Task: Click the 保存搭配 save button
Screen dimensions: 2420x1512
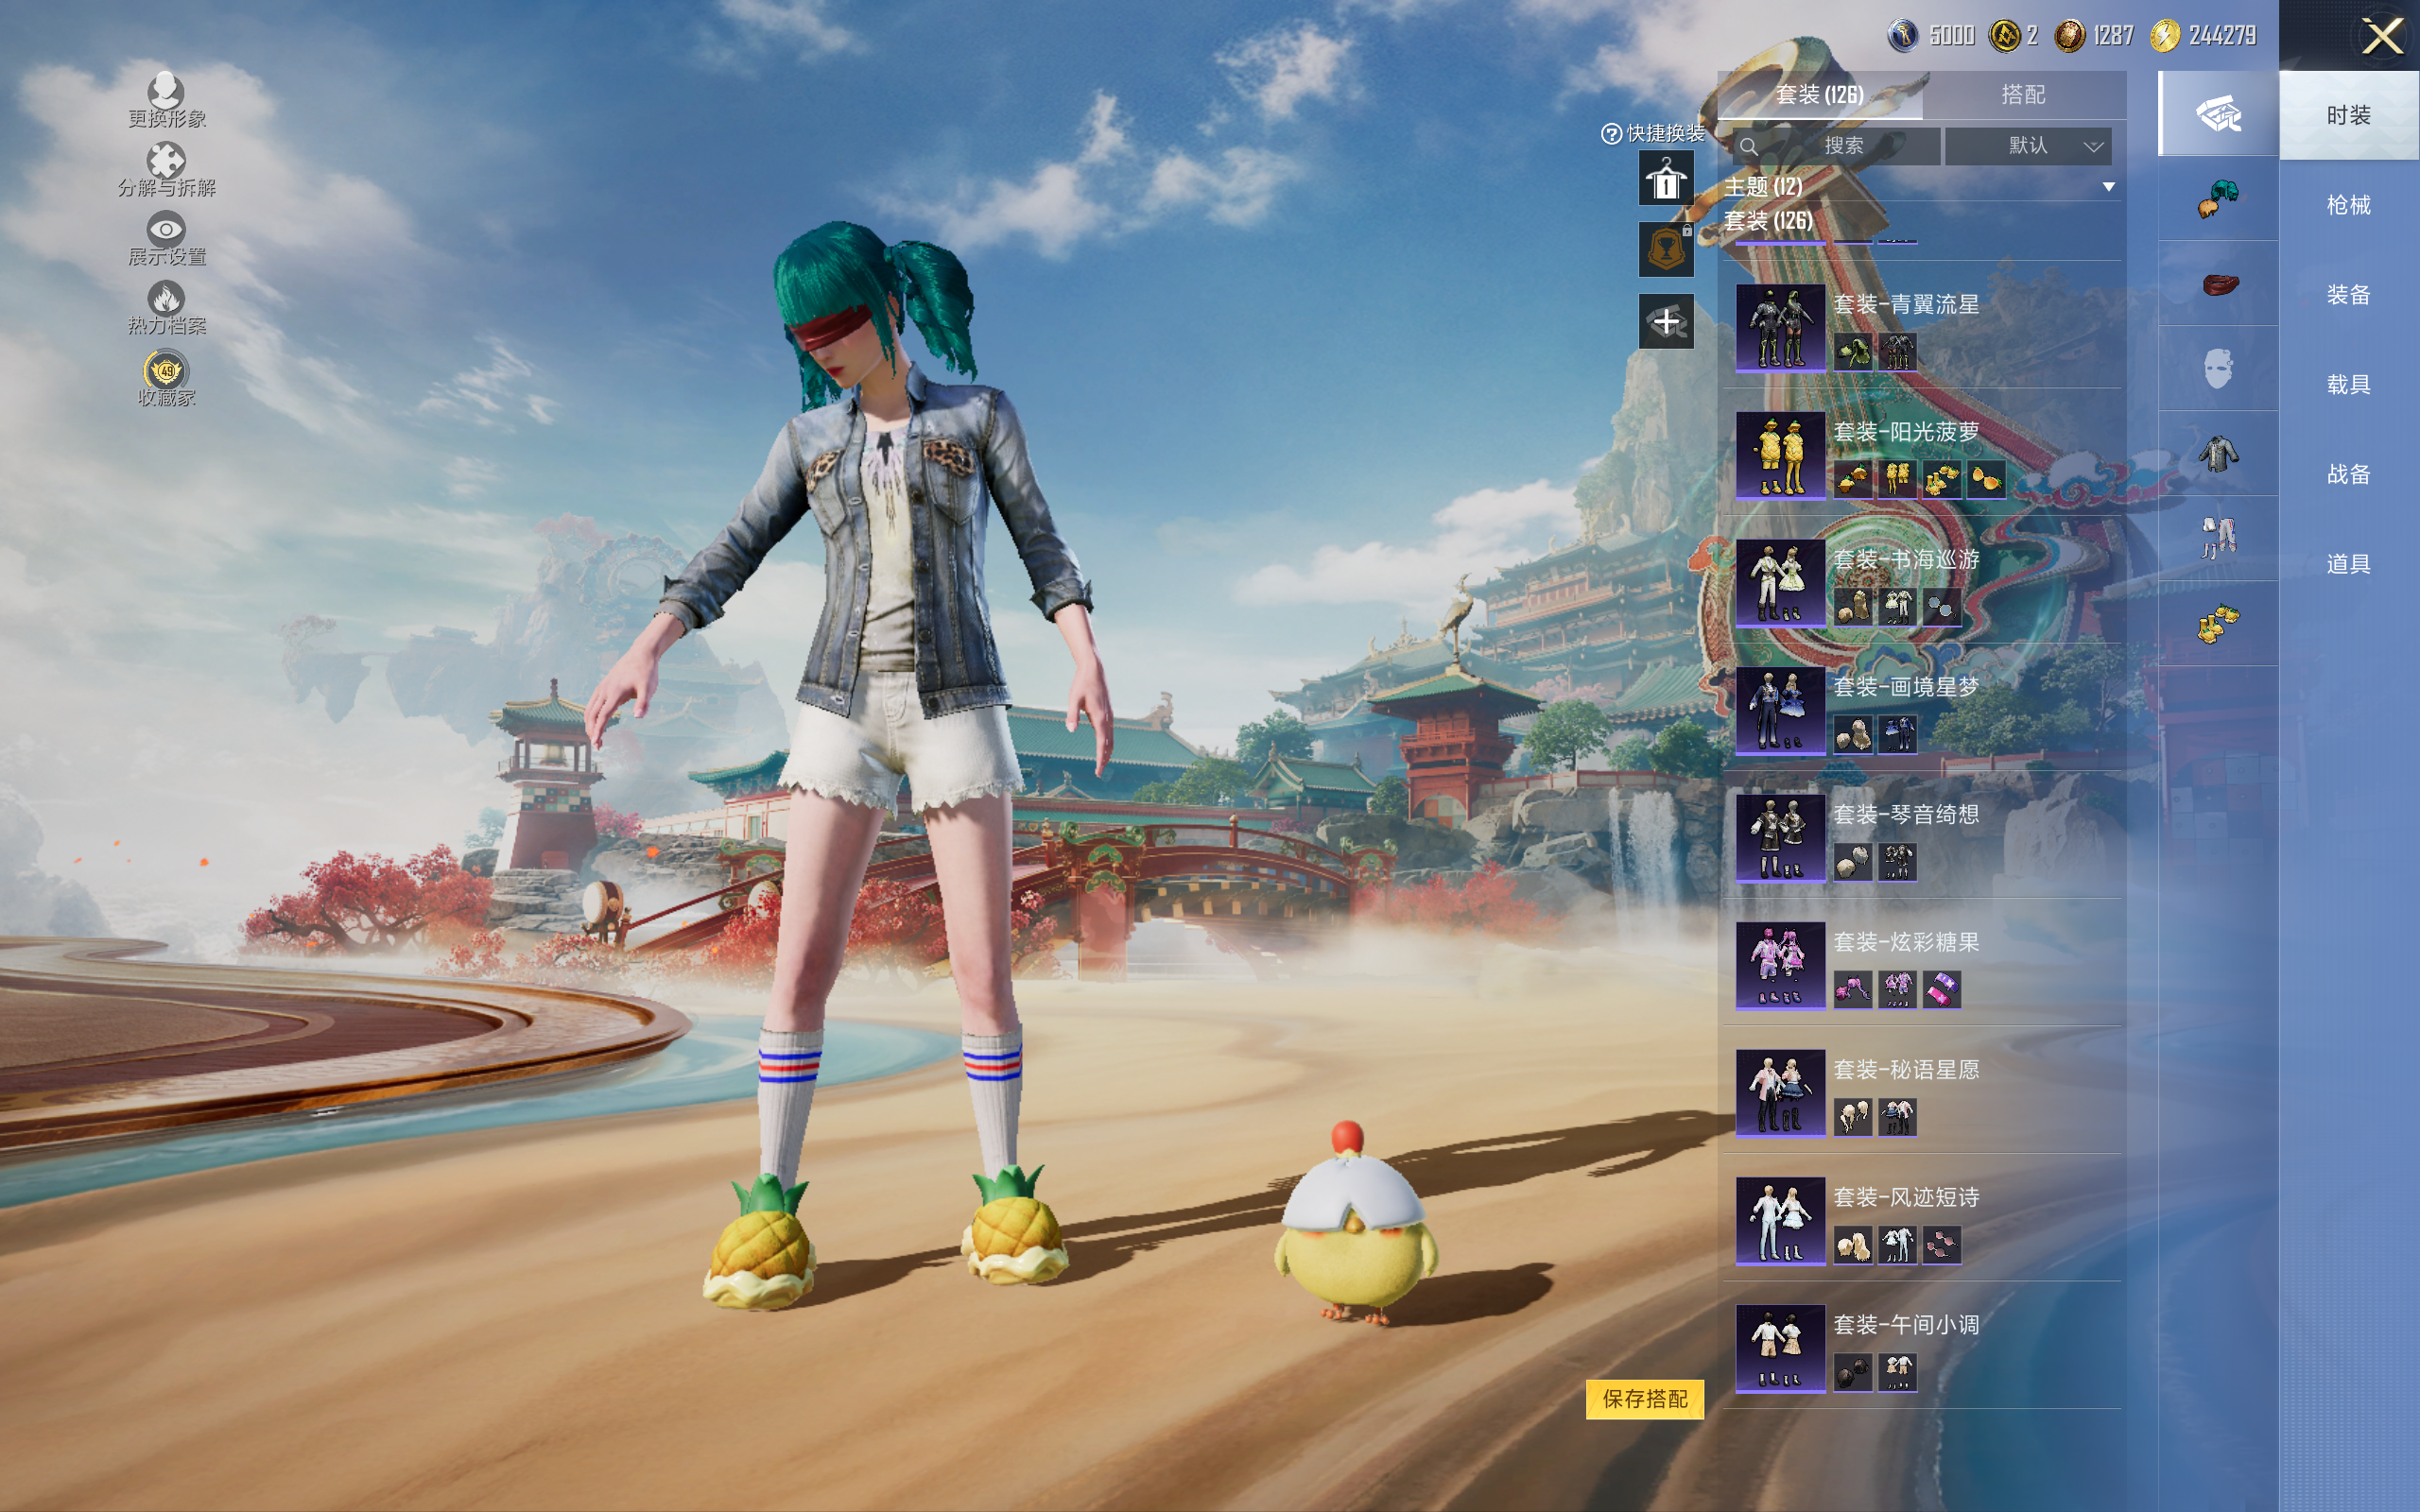Action: 1644,1398
